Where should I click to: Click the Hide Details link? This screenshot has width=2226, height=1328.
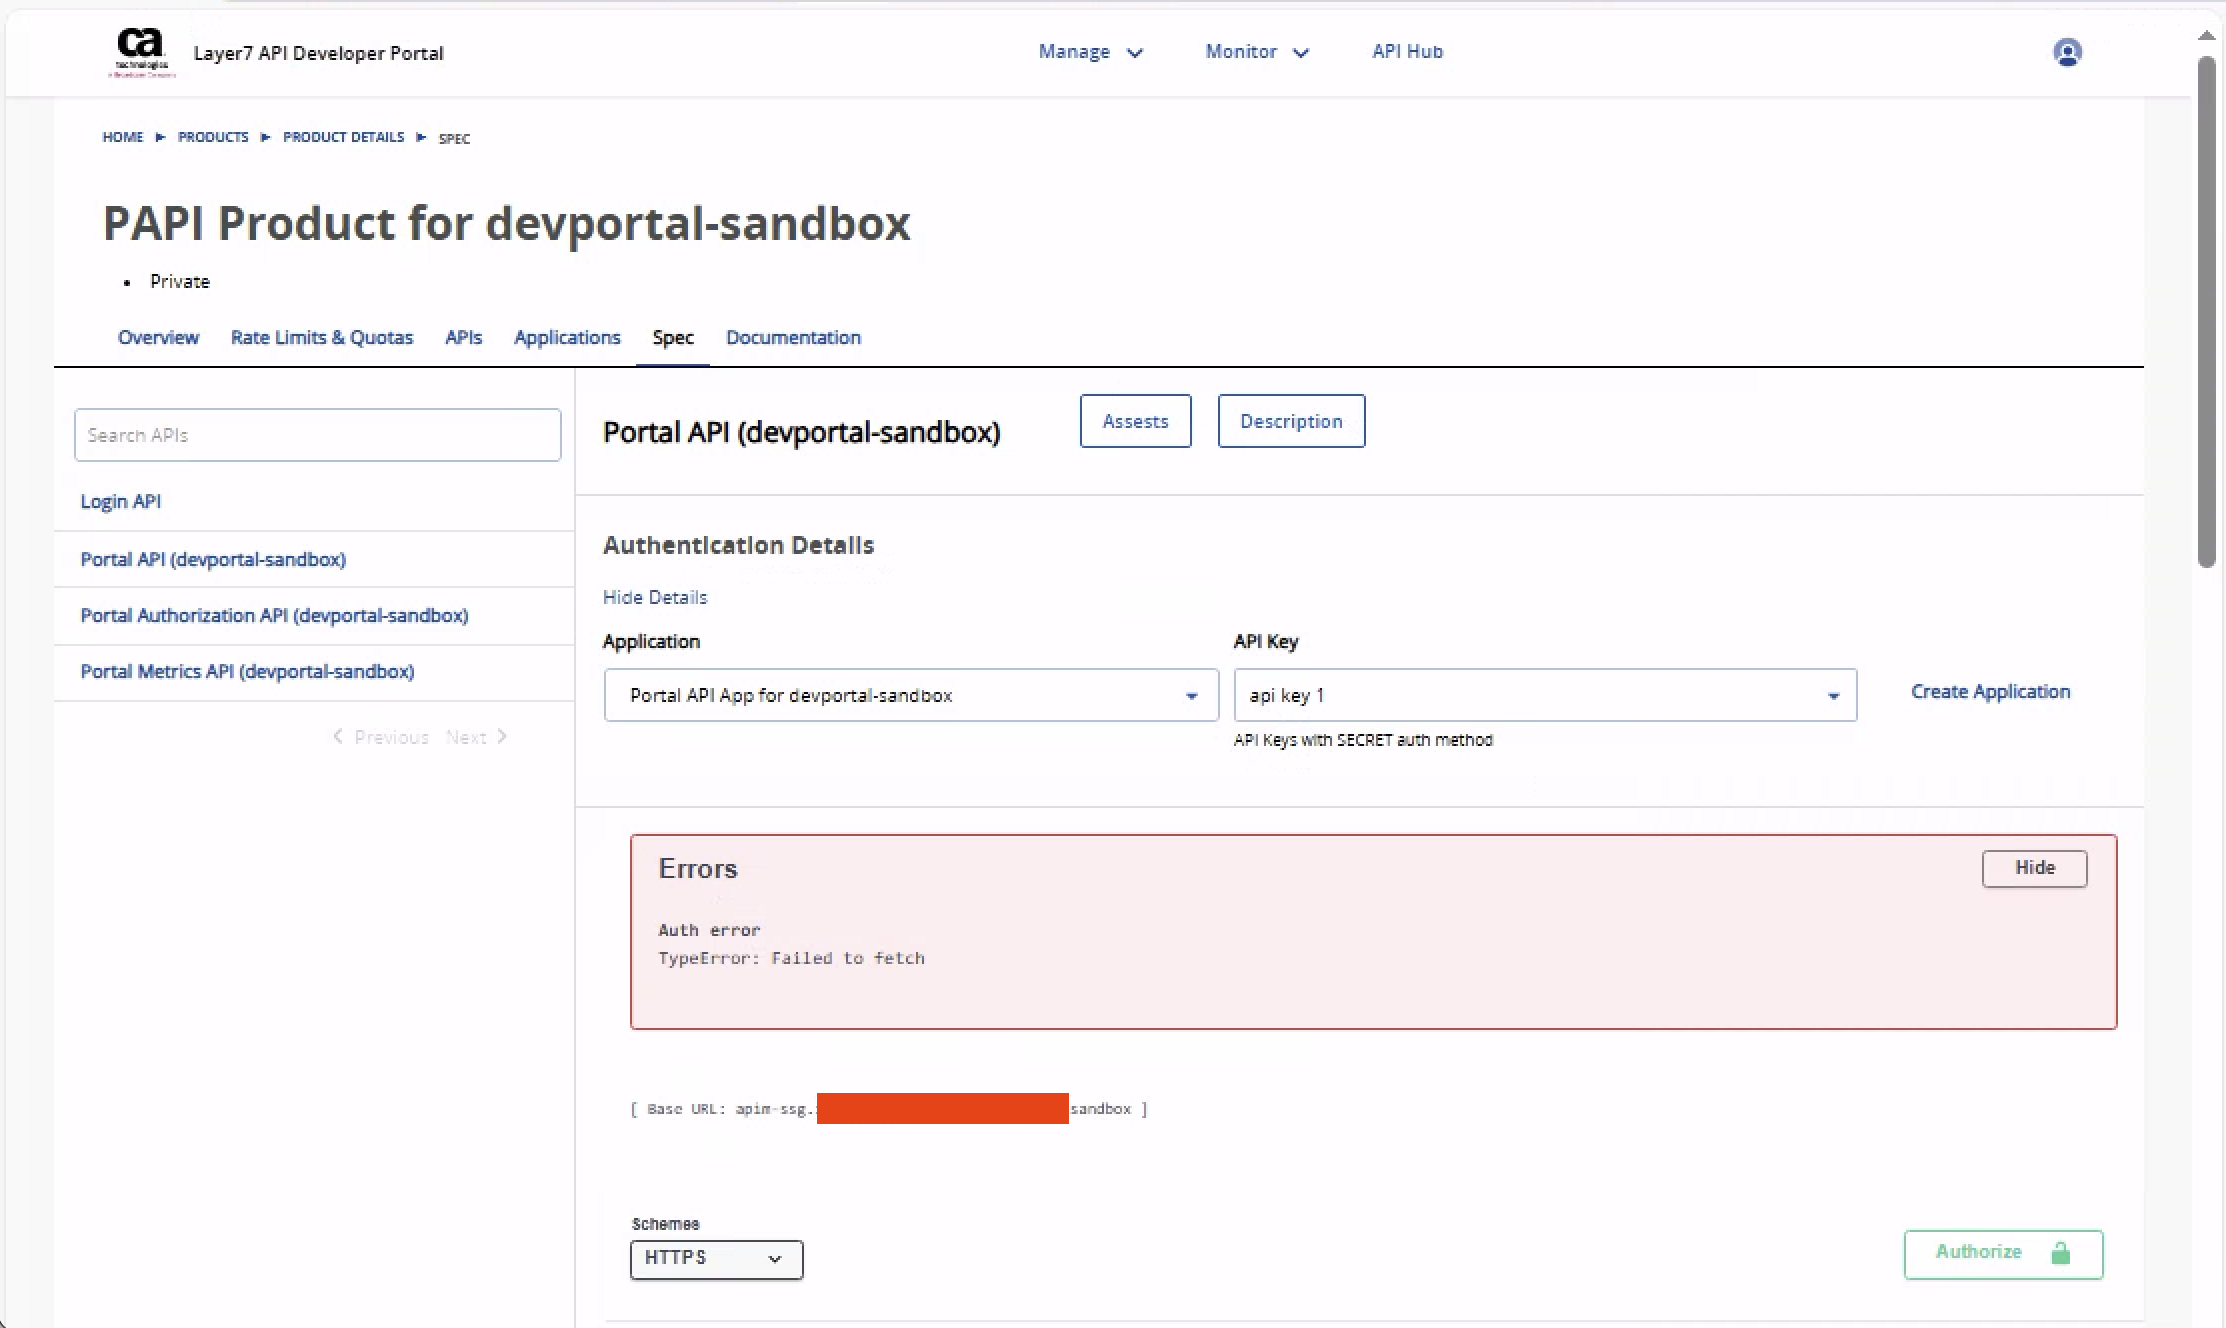pos(655,597)
